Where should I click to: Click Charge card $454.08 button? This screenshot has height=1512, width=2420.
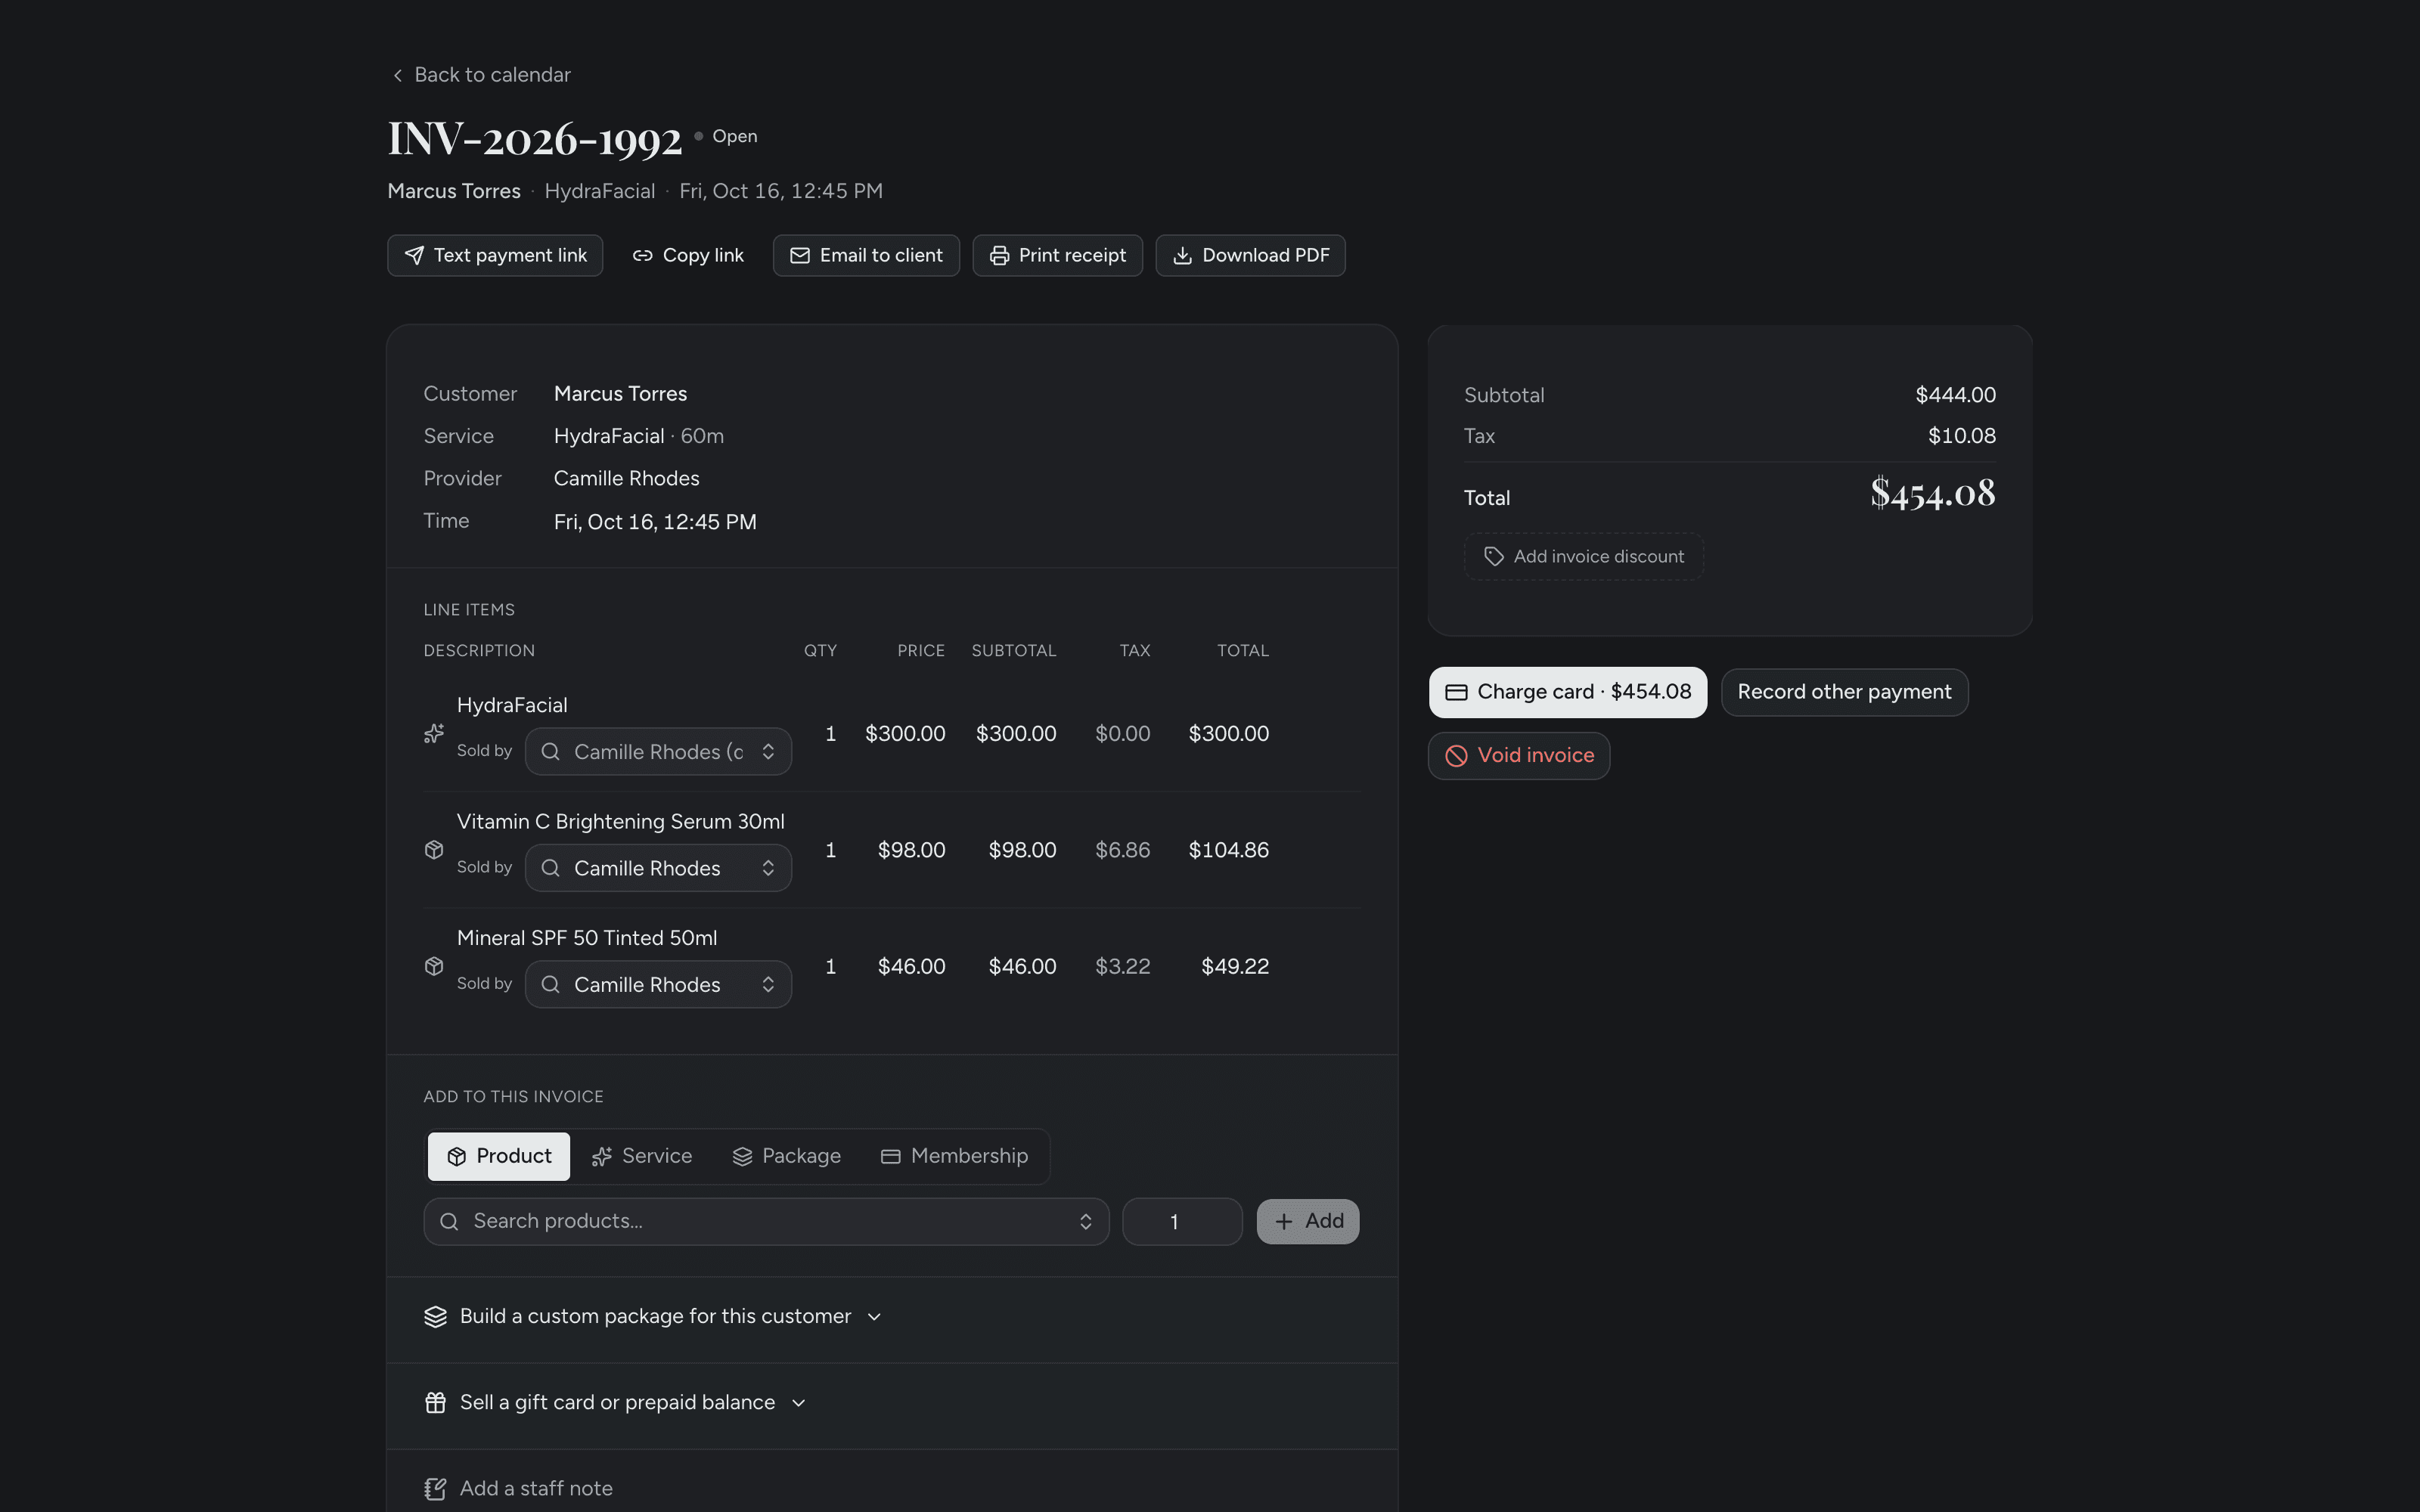point(1568,693)
